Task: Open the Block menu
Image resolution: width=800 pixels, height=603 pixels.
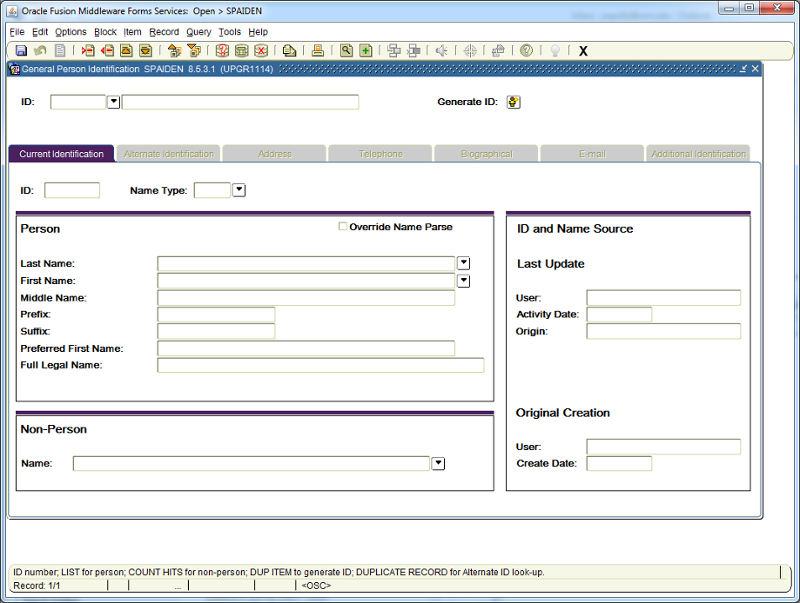Action: (x=105, y=32)
